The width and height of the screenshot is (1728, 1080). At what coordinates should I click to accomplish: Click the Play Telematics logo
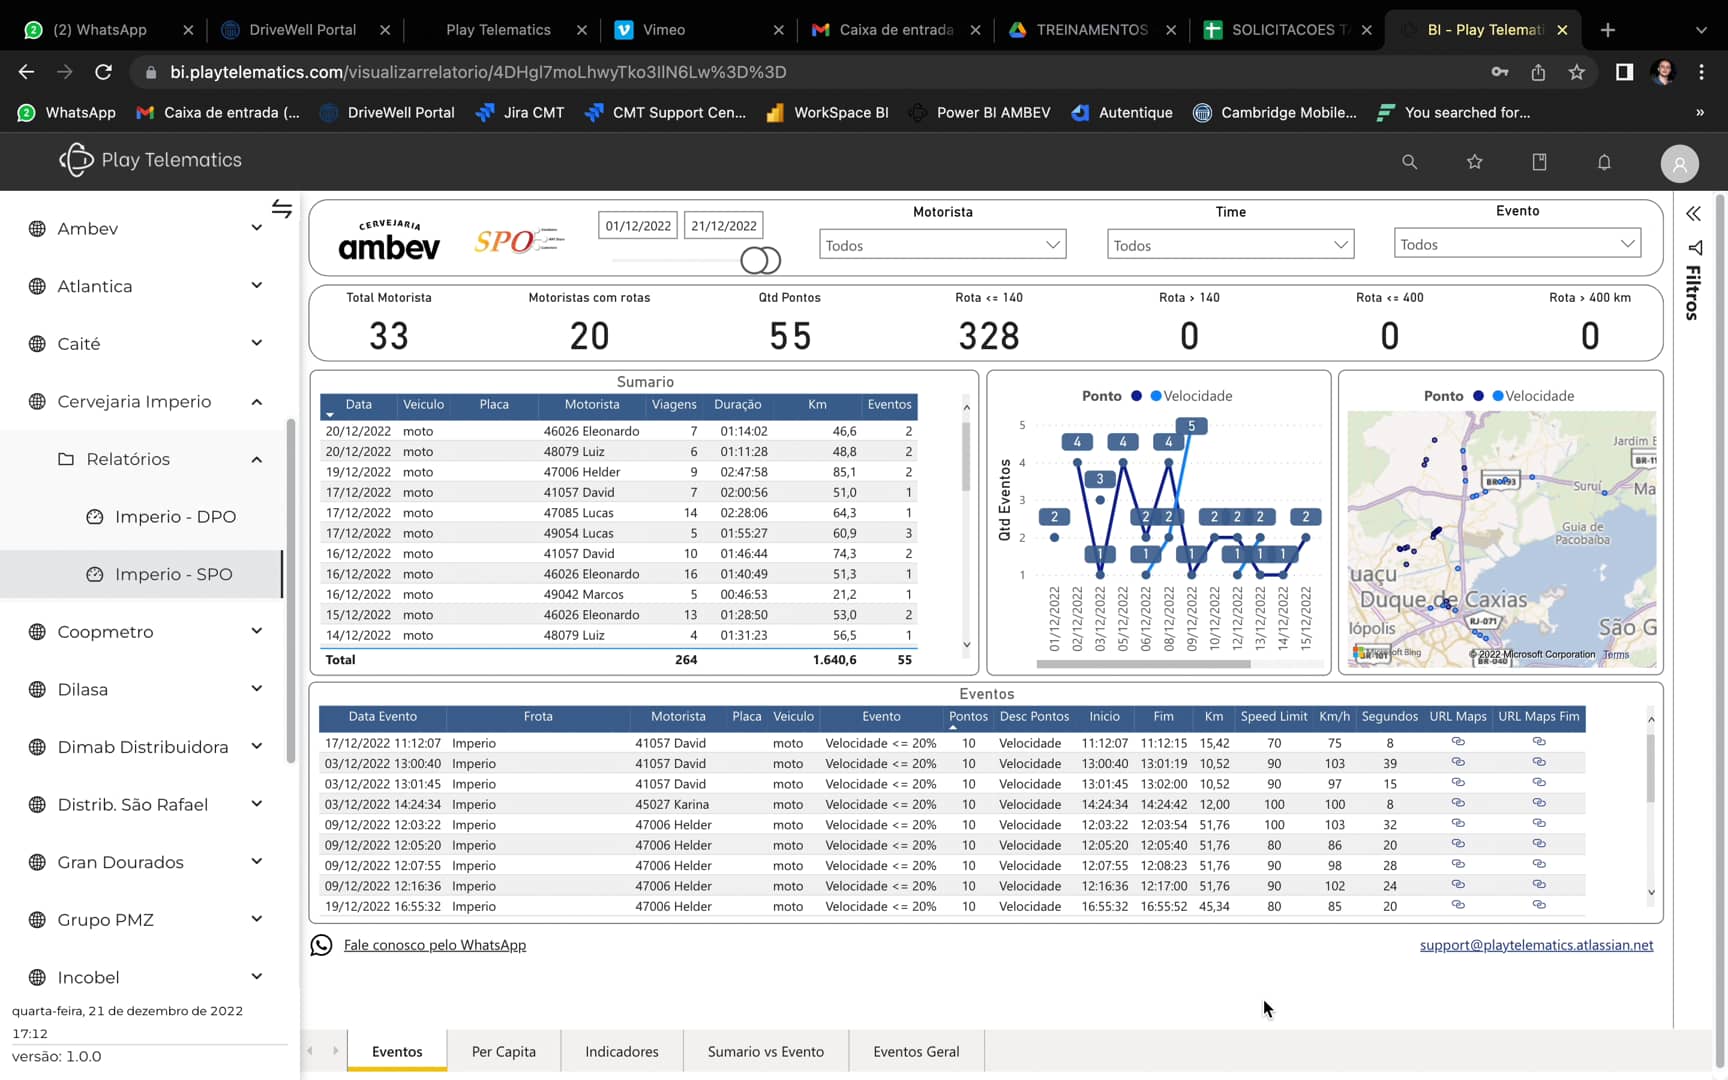[150, 160]
